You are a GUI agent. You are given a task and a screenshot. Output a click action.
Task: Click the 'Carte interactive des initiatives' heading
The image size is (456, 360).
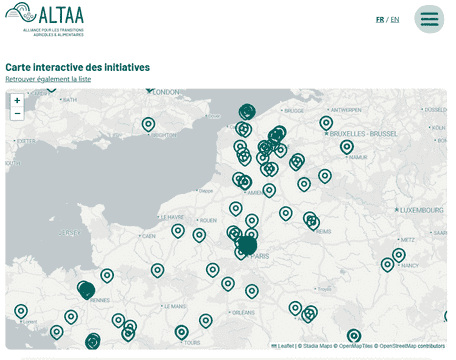coord(78,67)
